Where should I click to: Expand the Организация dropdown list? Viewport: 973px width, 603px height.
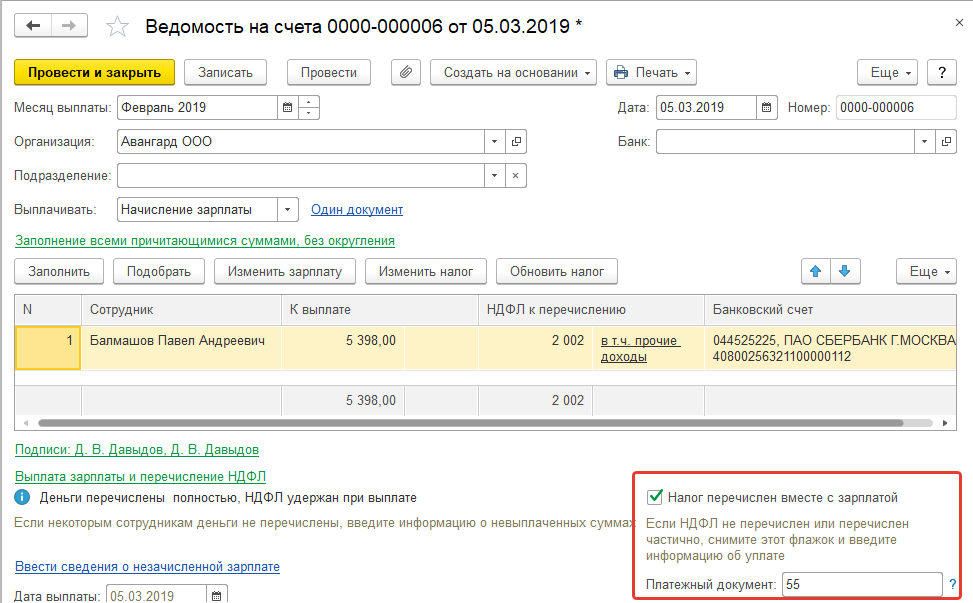495,141
